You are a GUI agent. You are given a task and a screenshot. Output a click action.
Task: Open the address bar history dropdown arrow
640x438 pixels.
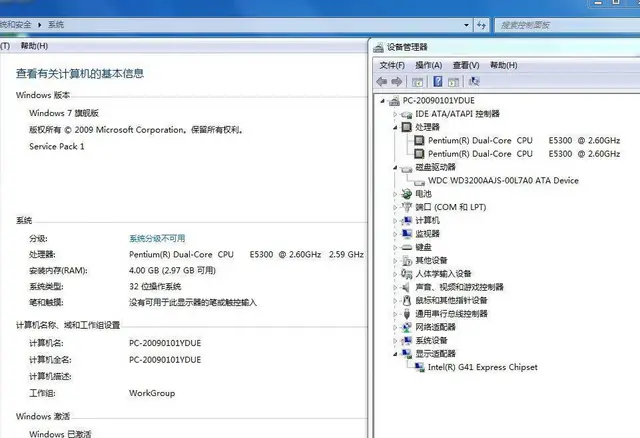tap(466, 25)
